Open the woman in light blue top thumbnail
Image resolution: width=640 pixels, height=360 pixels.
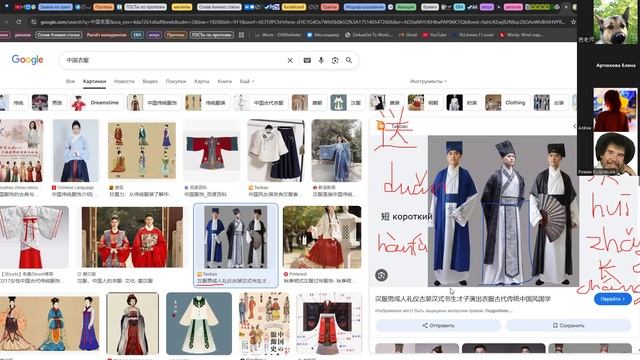(x=76, y=151)
